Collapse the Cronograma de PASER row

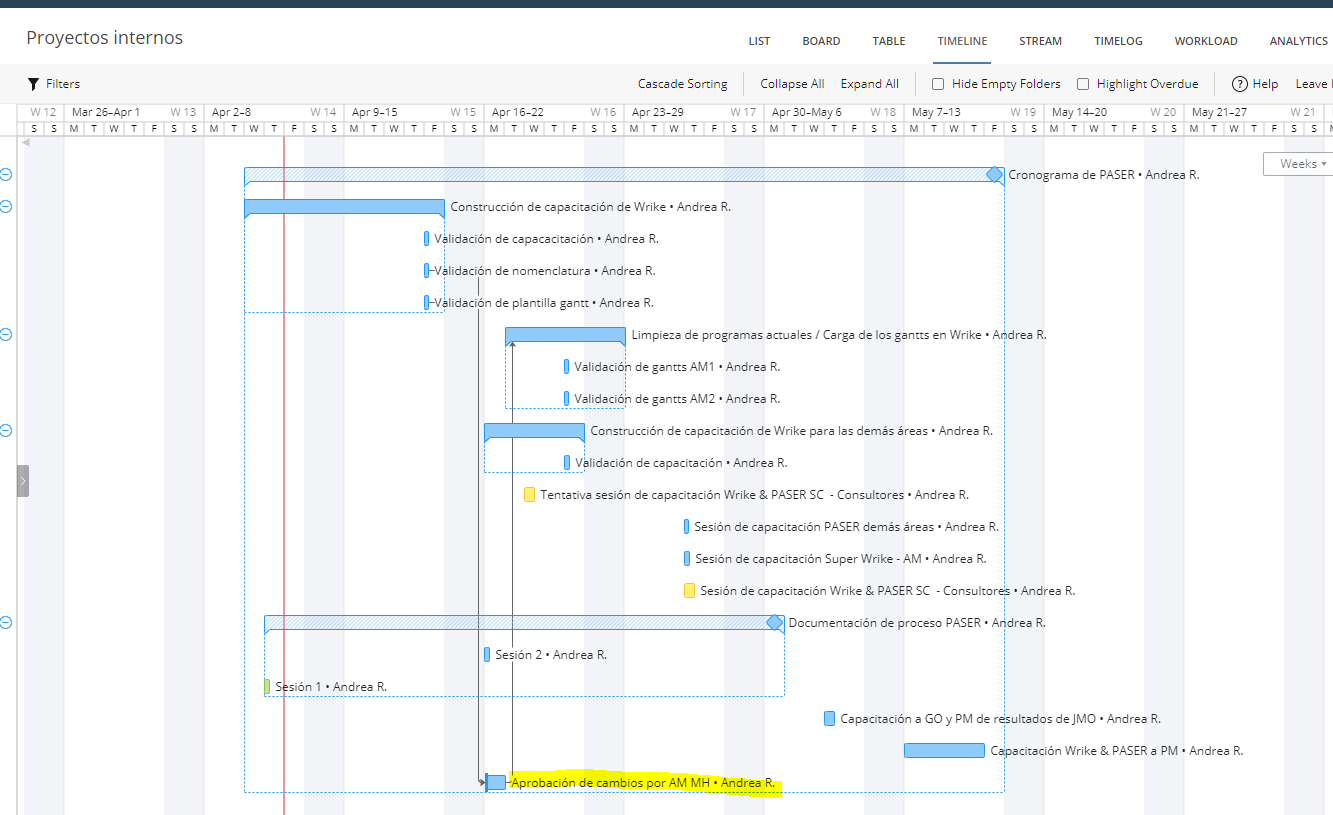tap(6, 175)
